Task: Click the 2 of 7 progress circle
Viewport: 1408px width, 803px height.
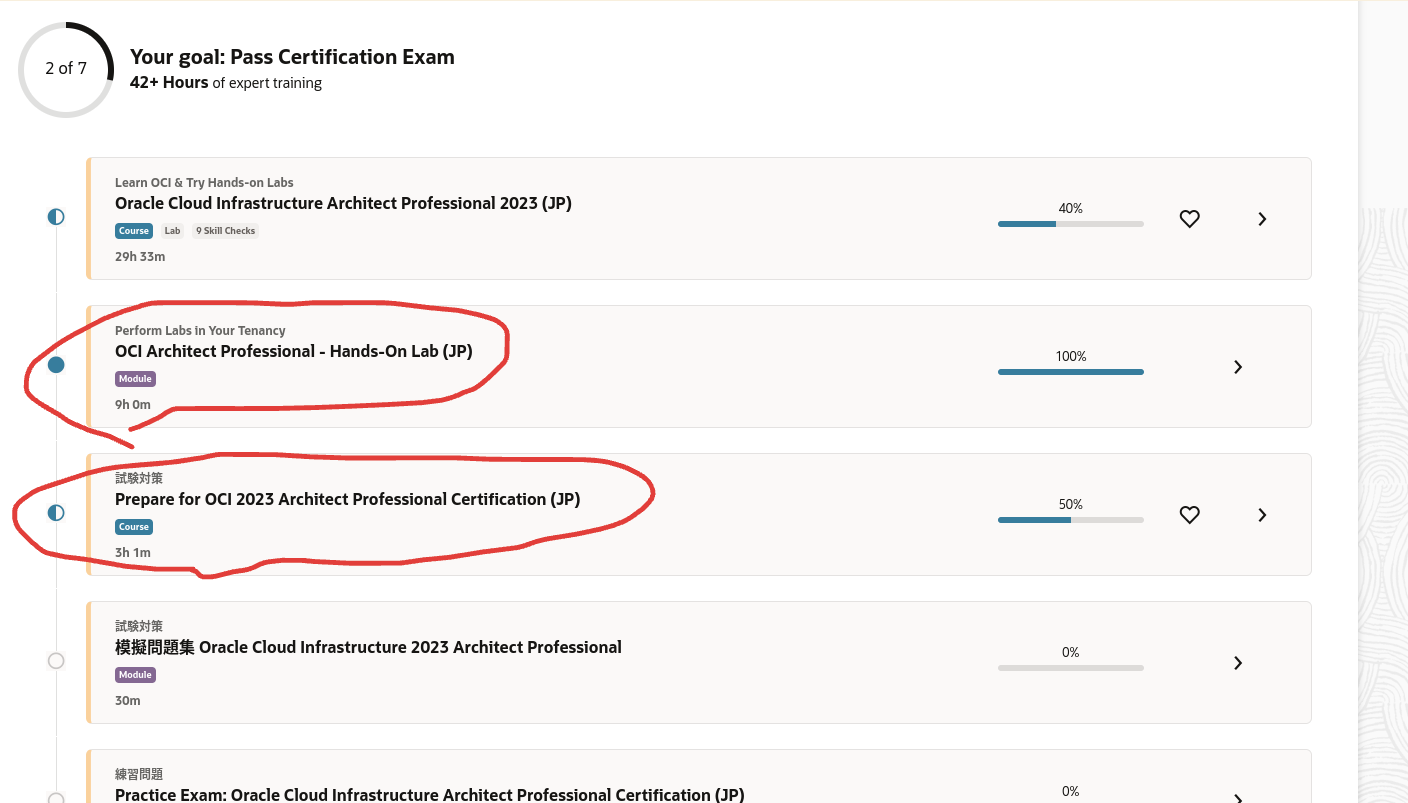Action: tap(66, 69)
